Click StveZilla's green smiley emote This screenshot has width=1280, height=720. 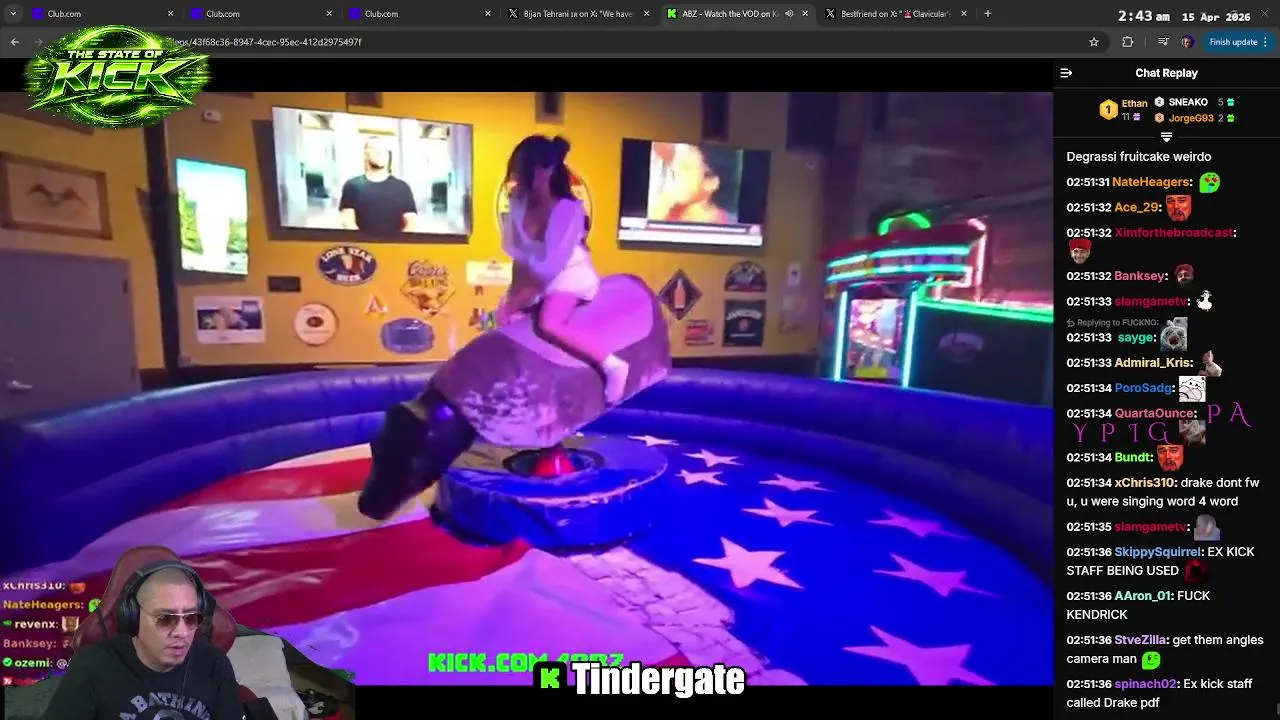[1151, 660]
